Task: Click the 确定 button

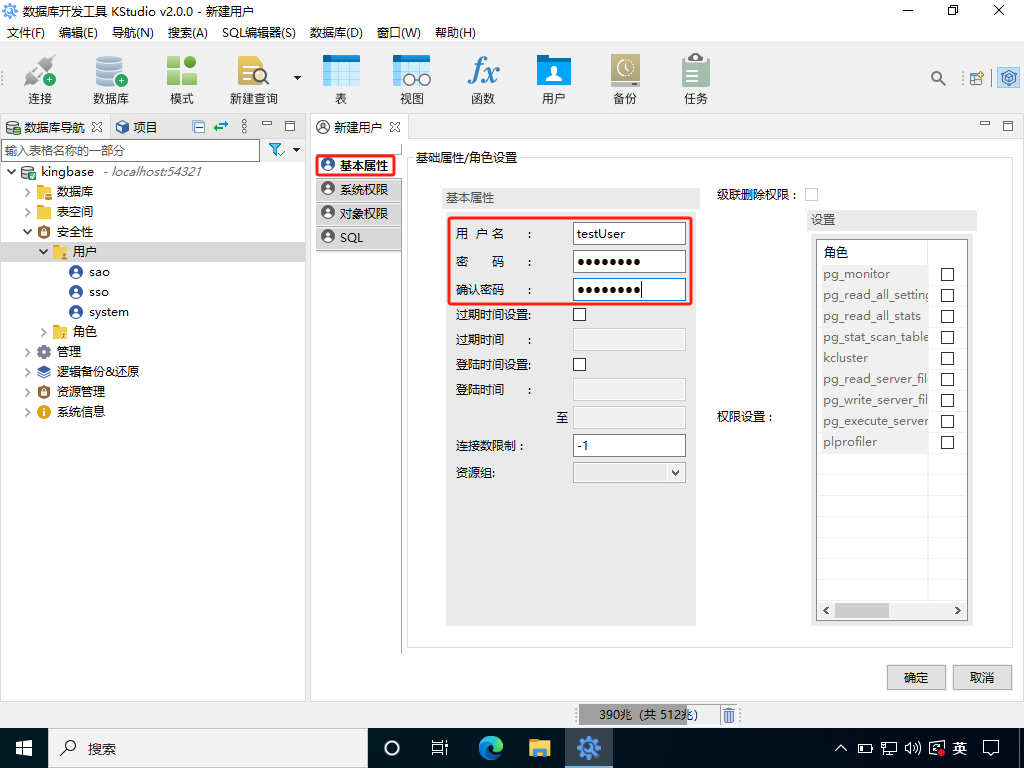Action: pos(916,678)
